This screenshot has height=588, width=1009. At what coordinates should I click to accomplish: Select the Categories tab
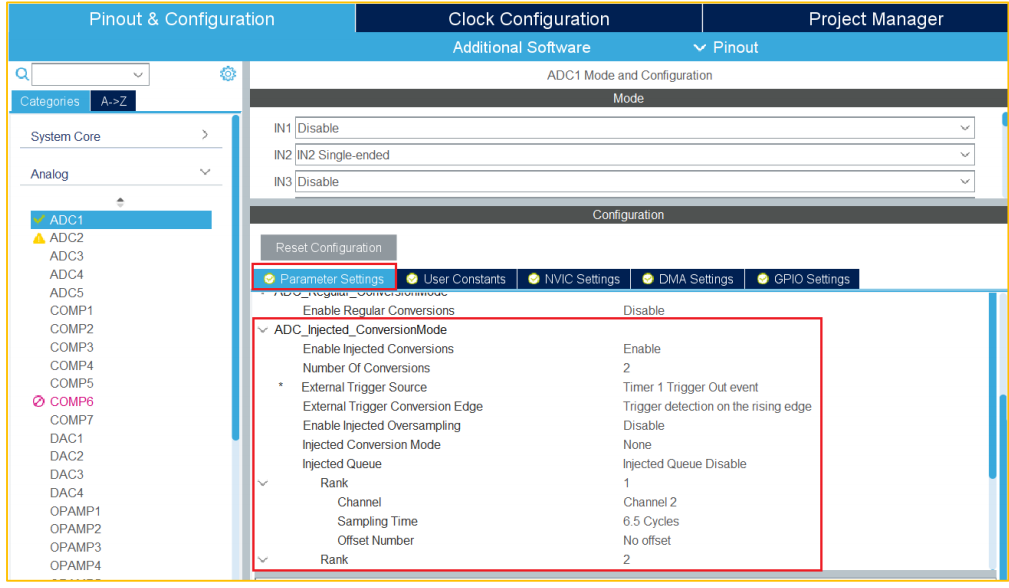pos(50,101)
